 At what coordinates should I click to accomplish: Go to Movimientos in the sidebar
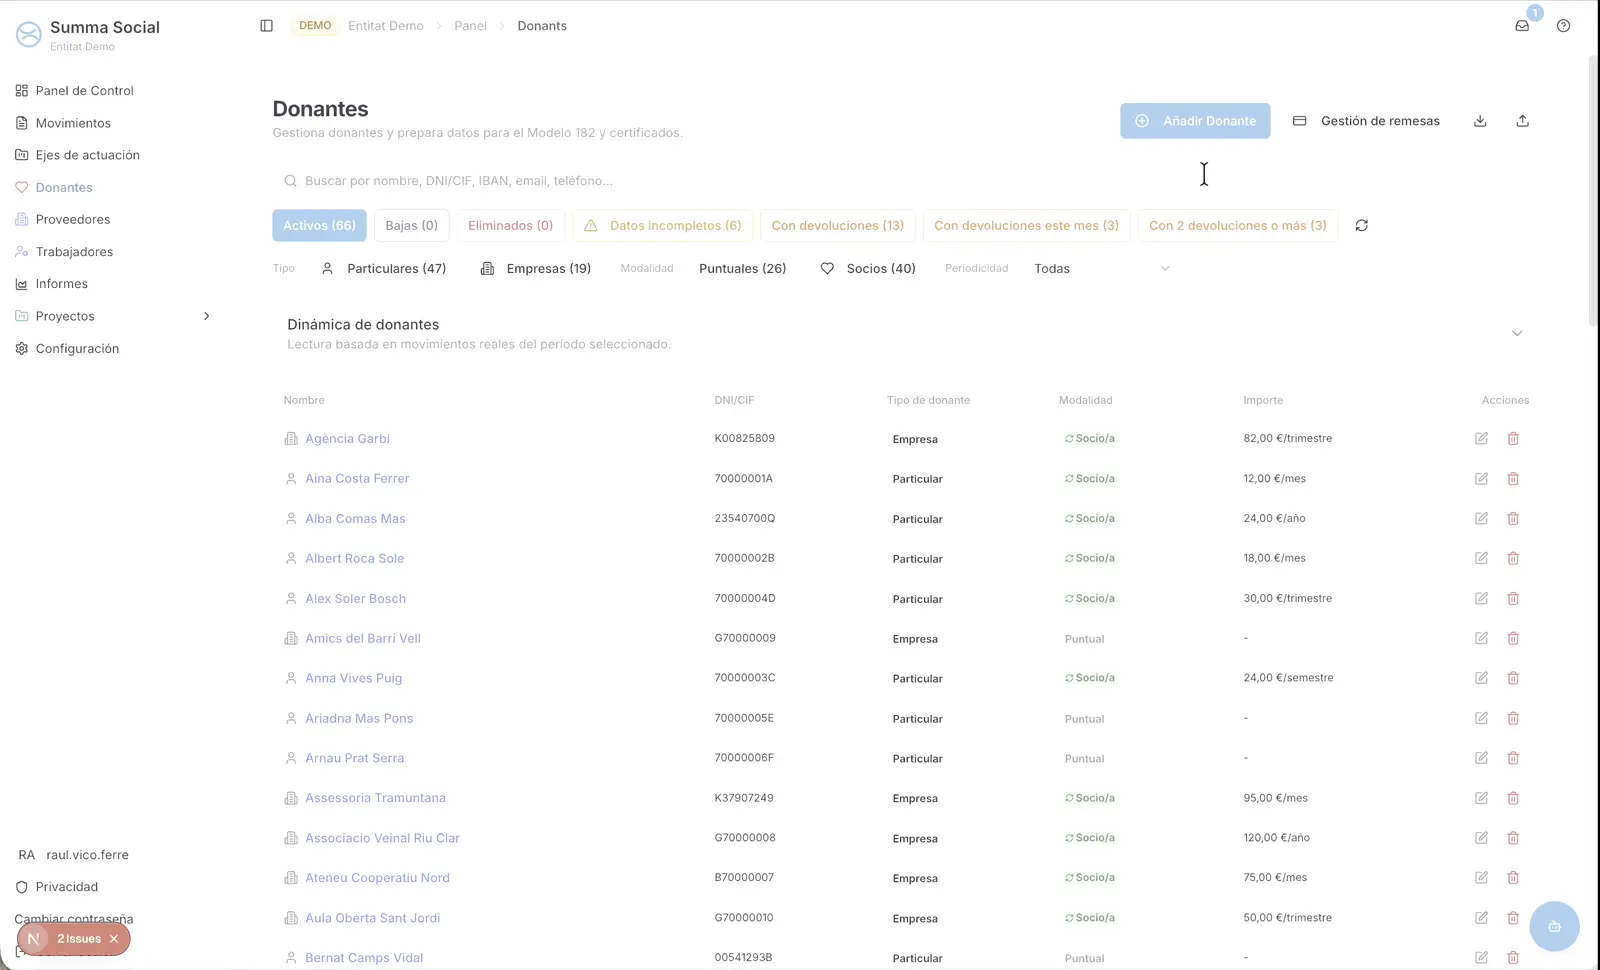73,123
